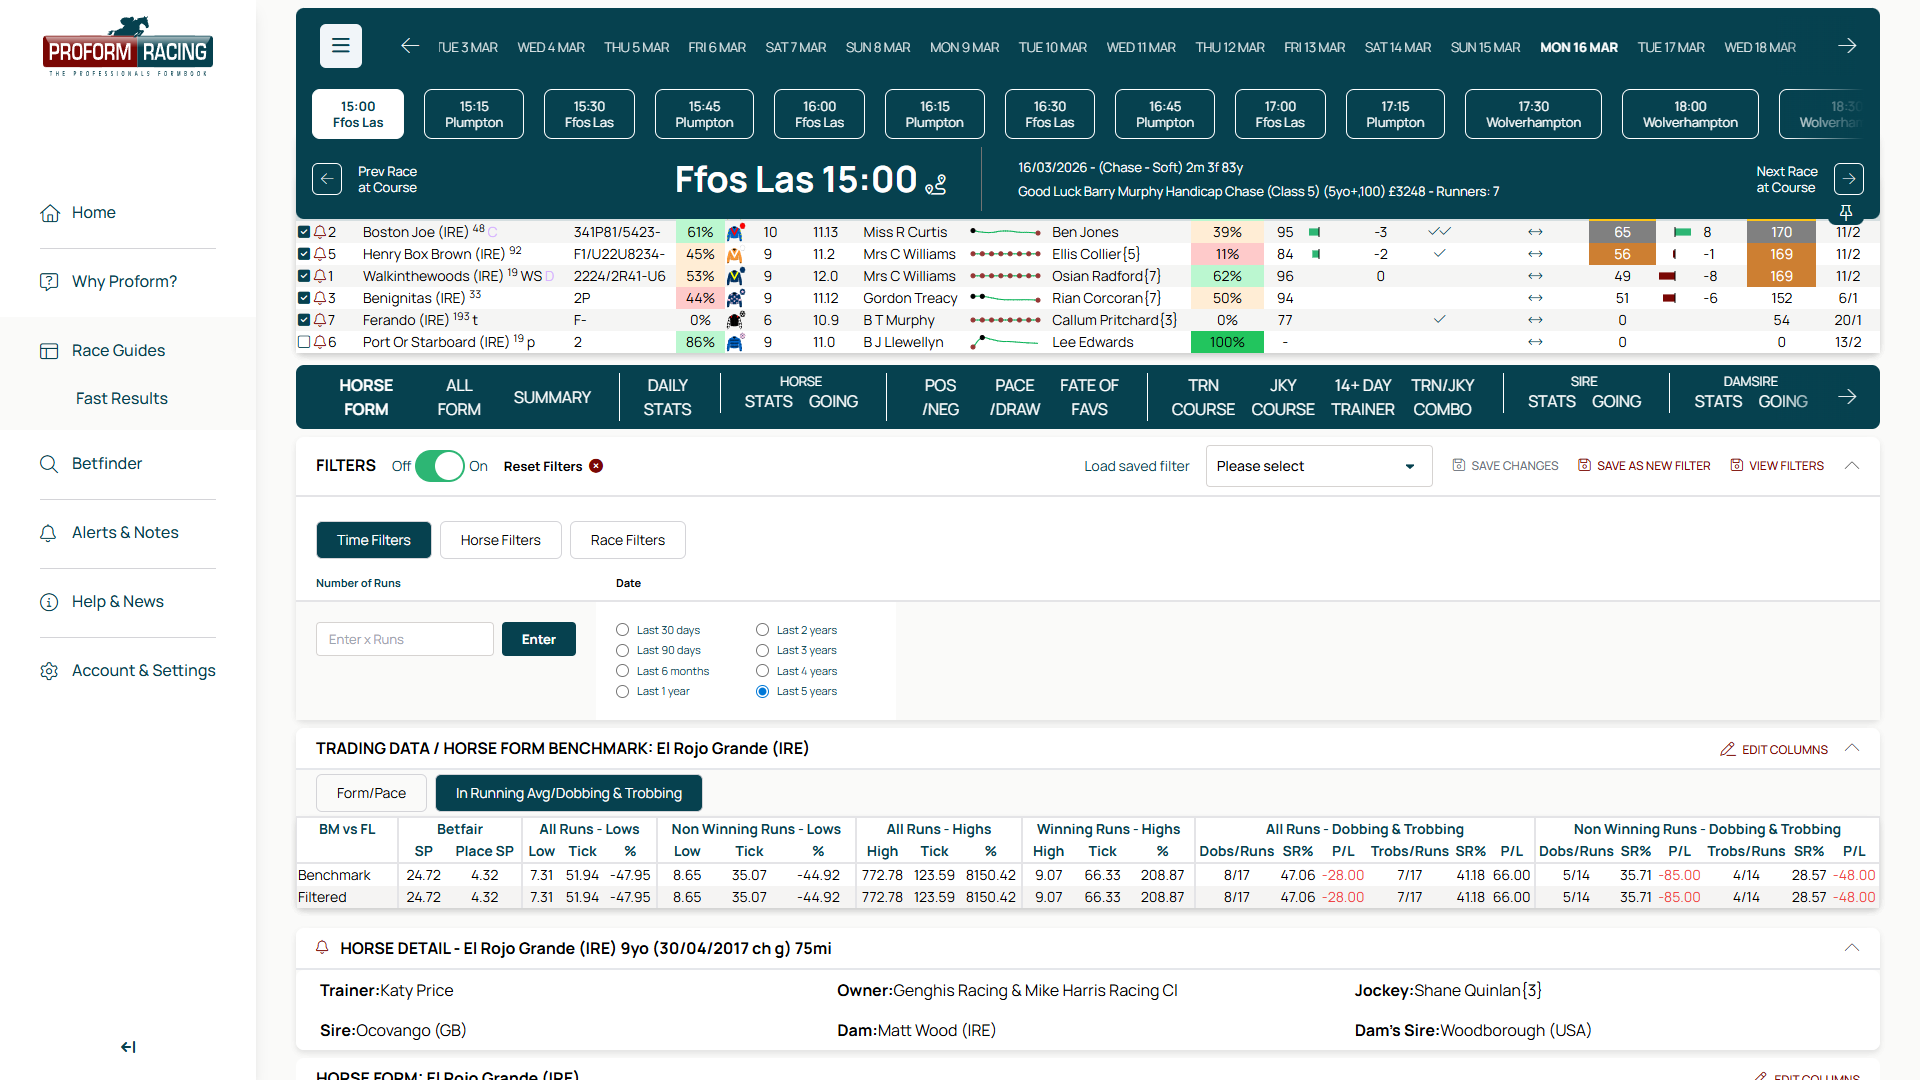Viewport: 1920px width, 1080px height.
Task: Switch to the Form/Pace tab
Action: click(x=371, y=793)
